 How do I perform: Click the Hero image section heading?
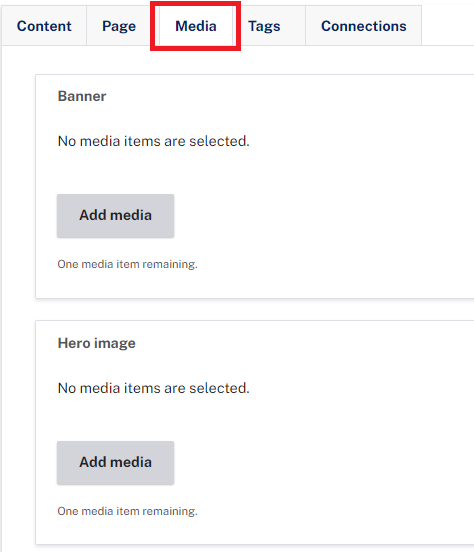pos(96,343)
